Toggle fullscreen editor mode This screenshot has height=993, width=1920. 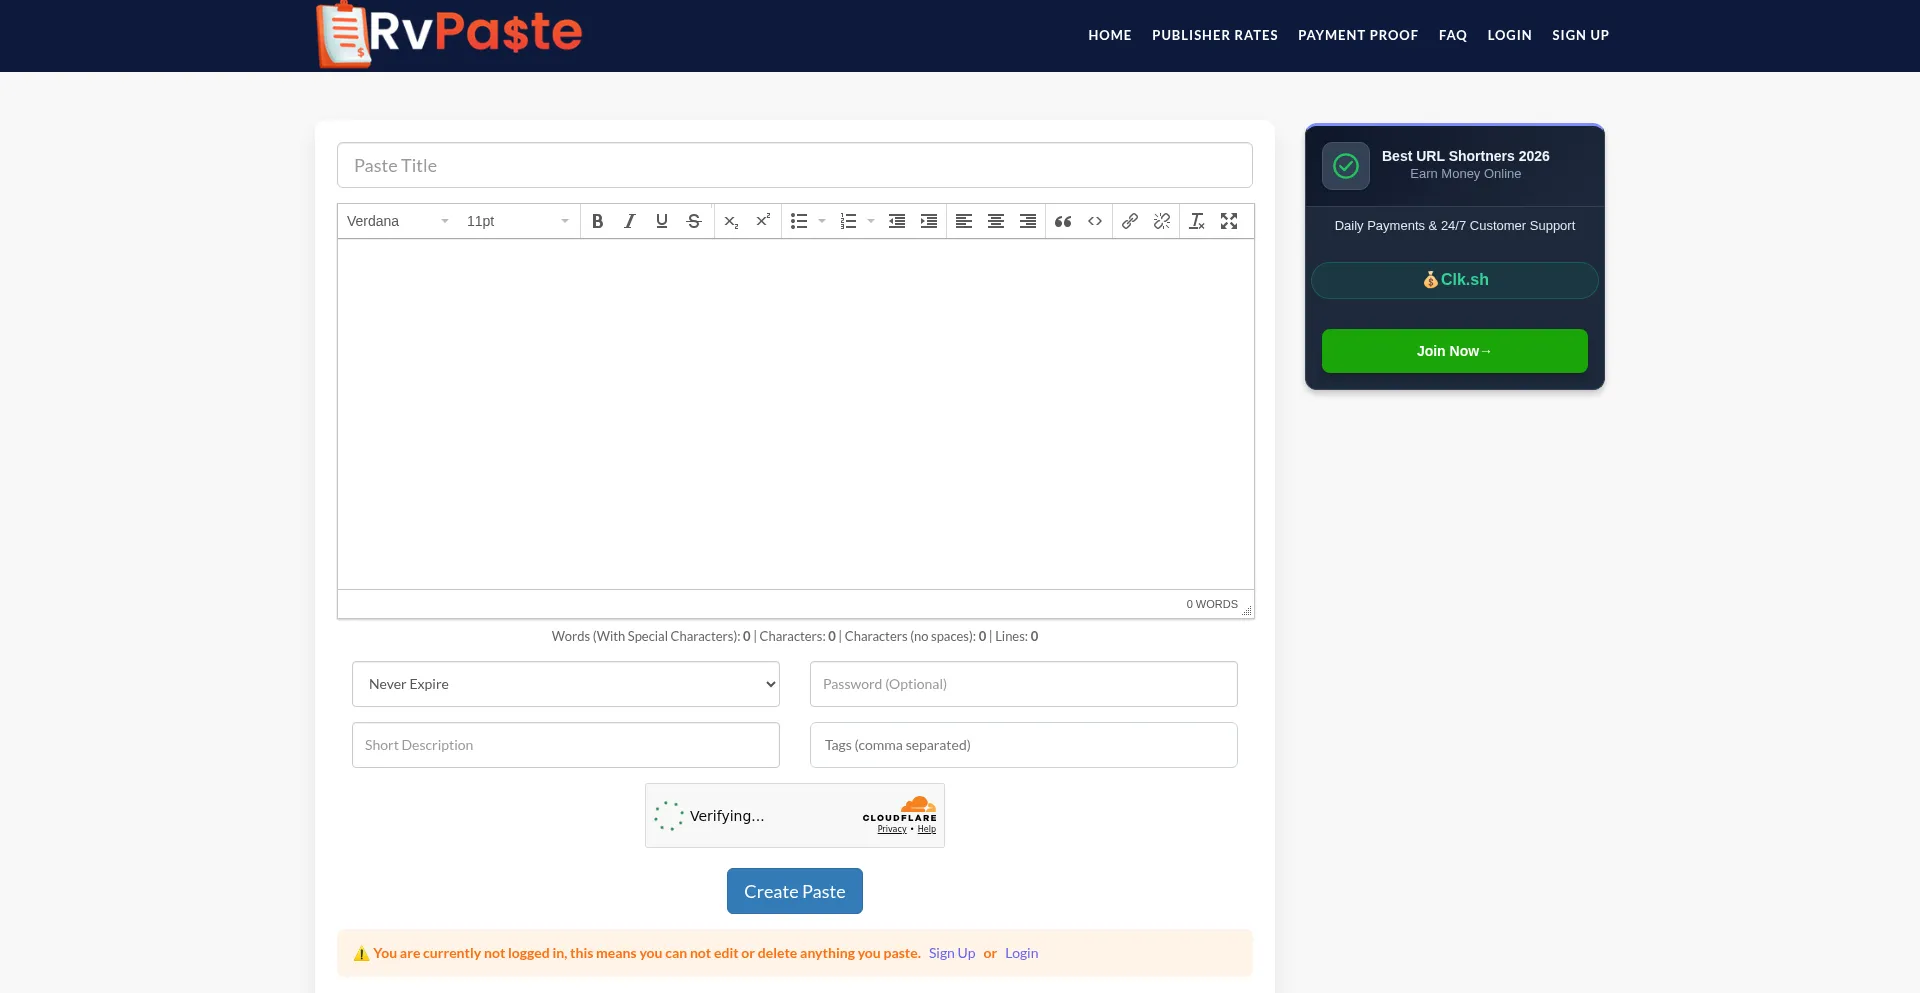[1229, 221]
